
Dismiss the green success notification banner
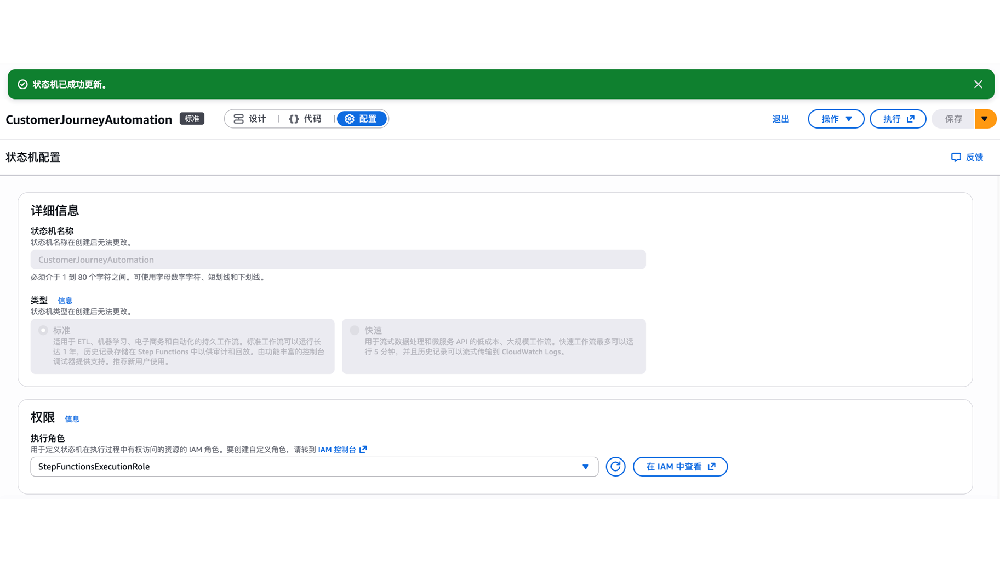pos(978,85)
